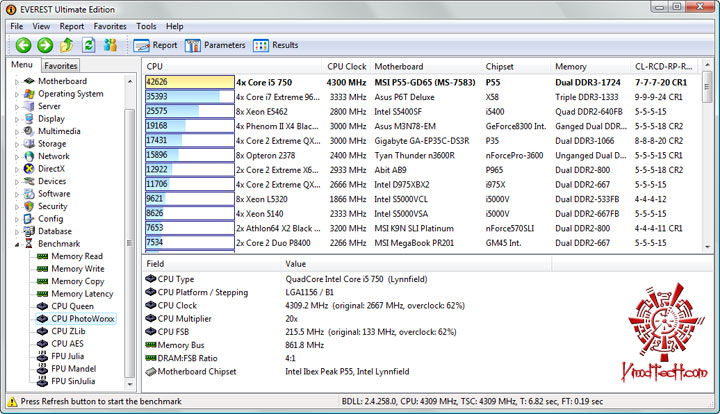Open the Help menu
This screenshot has height=414, width=720.
pyautogui.click(x=174, y=26)
